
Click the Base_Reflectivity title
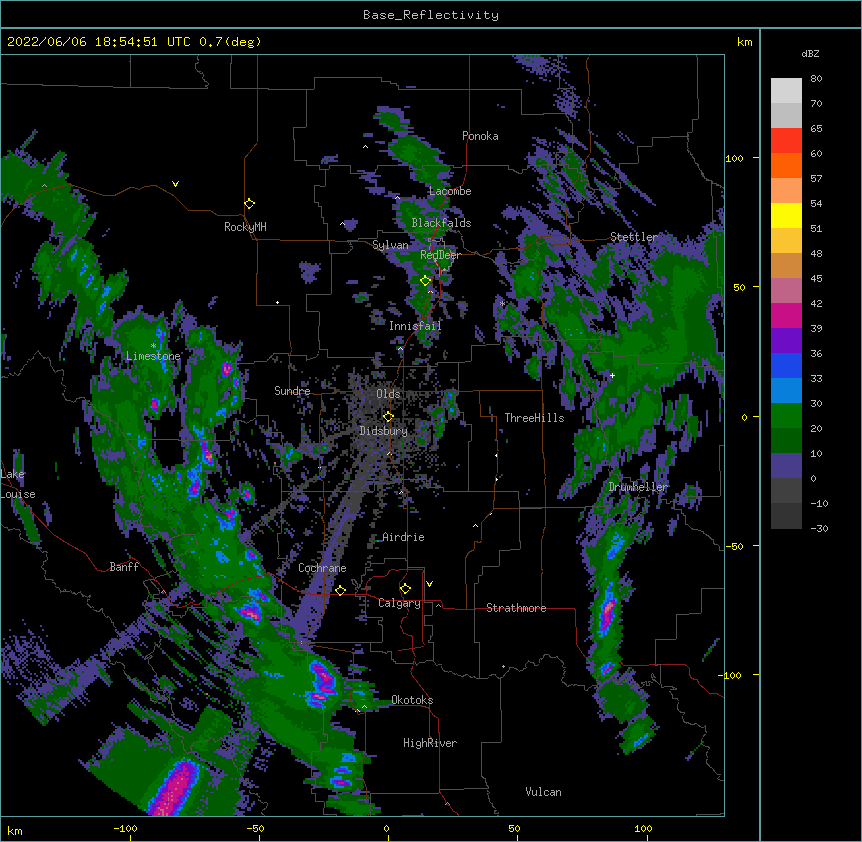pyautogui.click(x=431, y=15)
